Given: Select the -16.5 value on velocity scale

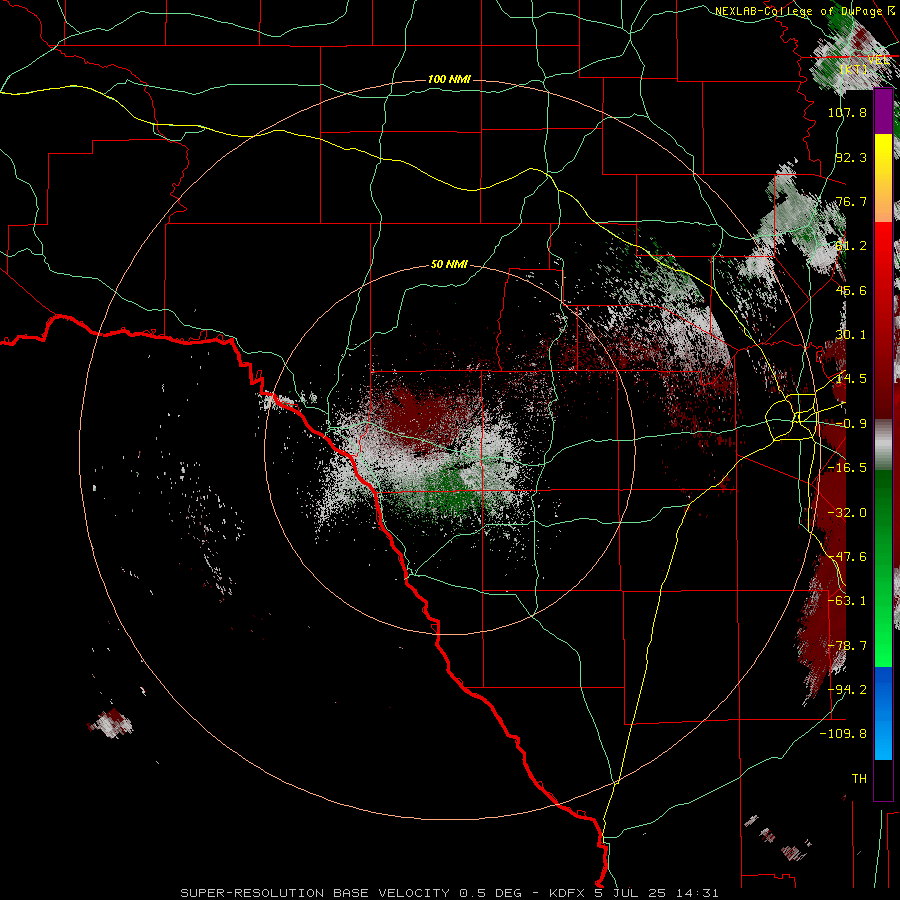Looking at the screenshot, I should [x=847, y=468].
